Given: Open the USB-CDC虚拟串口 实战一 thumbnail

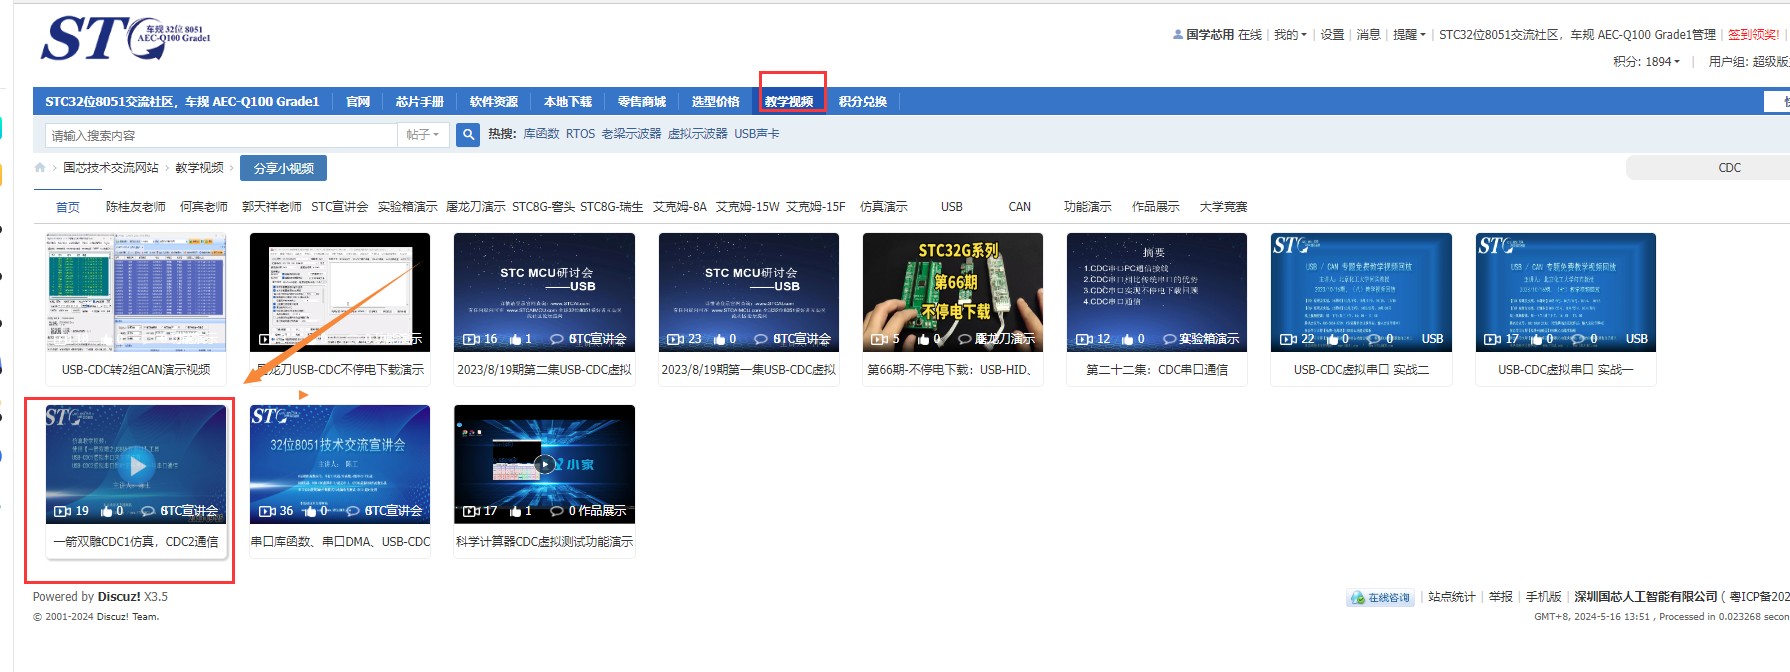Looking at the screenshot, I should 1565,292.
